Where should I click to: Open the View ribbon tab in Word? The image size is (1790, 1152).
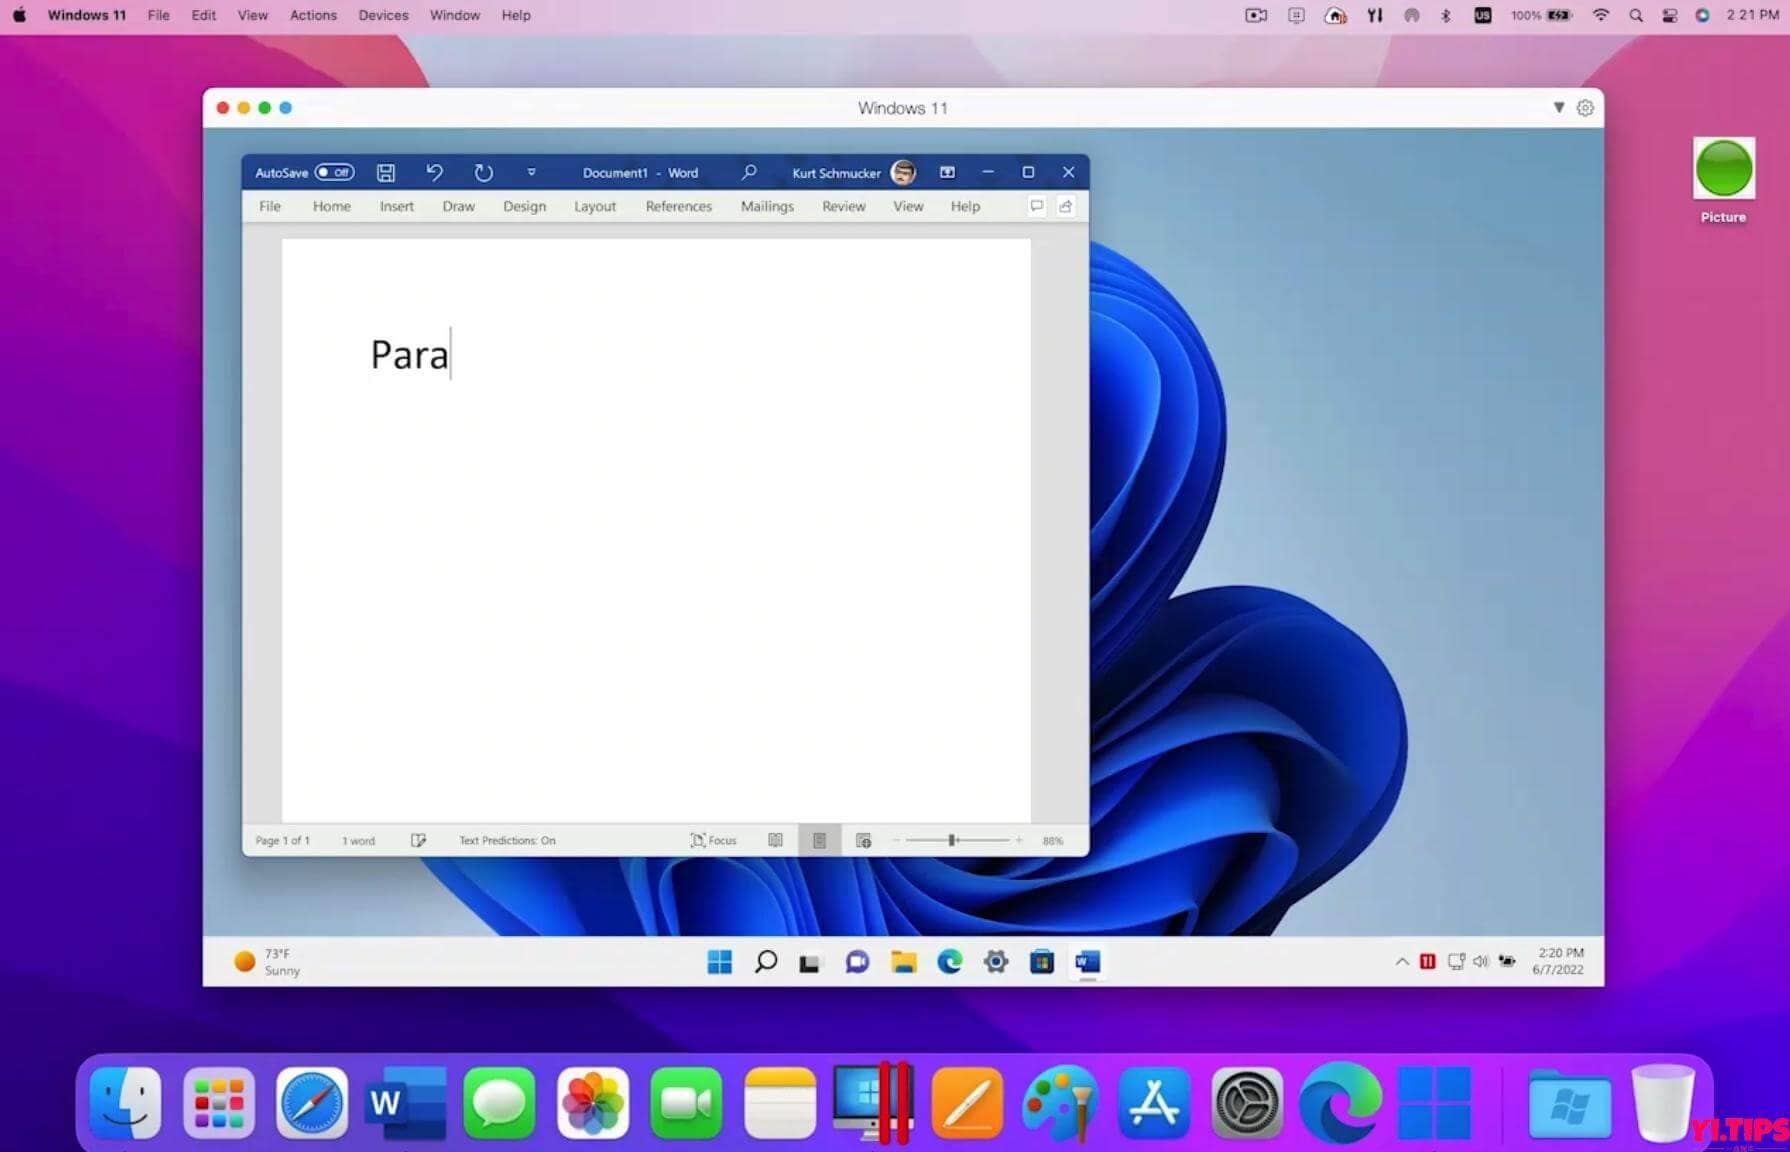point(908,206)
